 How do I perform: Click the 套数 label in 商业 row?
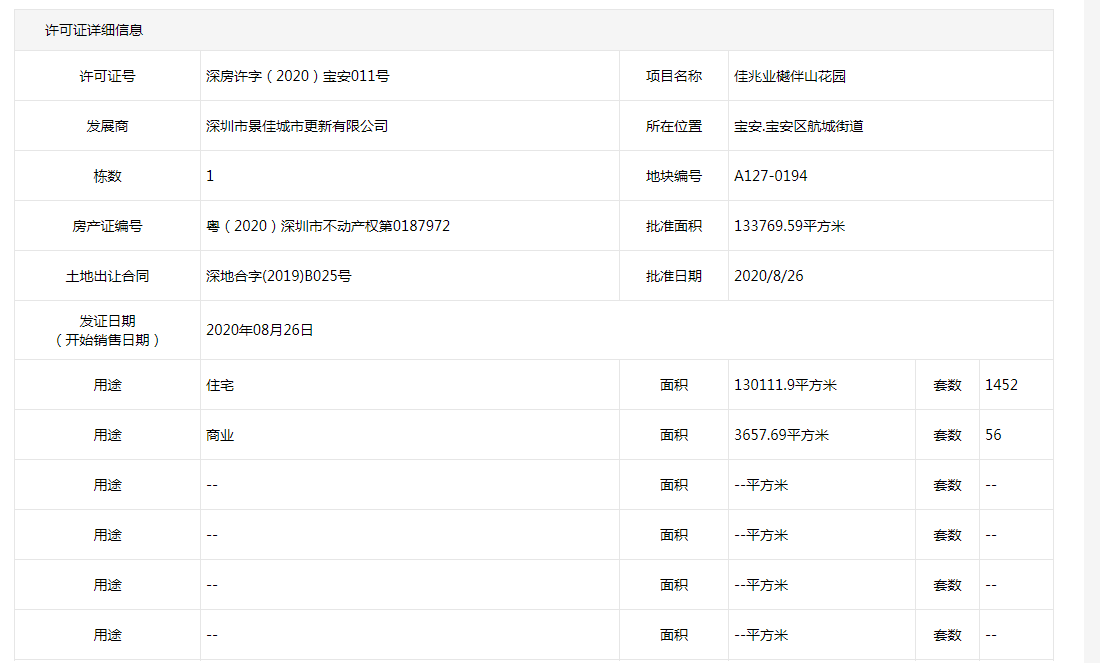(x=947, y=435)
